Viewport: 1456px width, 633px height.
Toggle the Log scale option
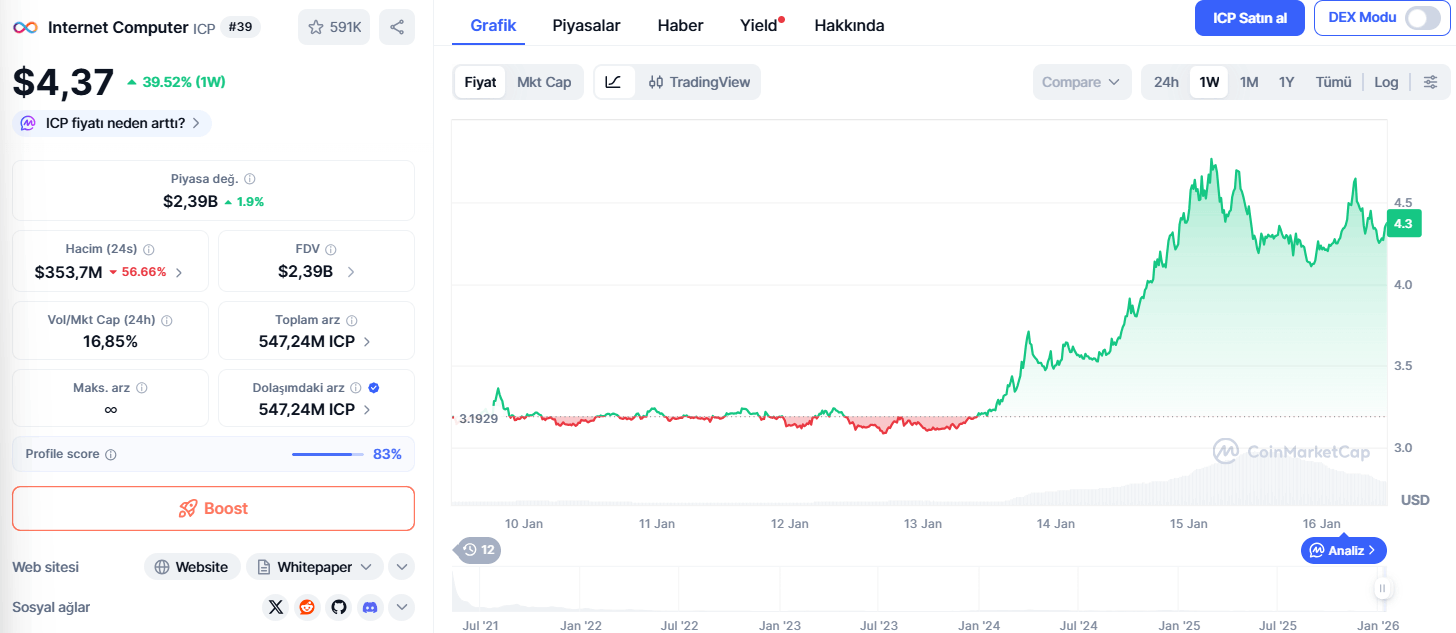[1386, 82]
